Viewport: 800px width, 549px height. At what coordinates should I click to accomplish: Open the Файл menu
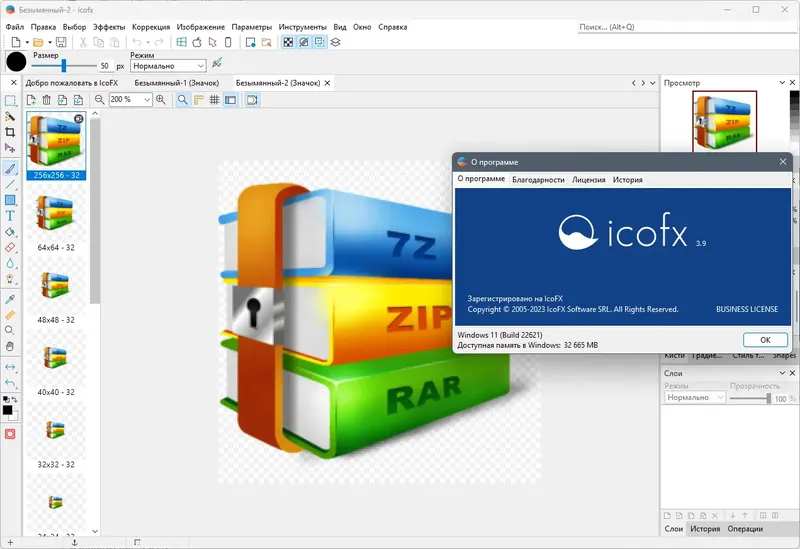tap(15, 27)
